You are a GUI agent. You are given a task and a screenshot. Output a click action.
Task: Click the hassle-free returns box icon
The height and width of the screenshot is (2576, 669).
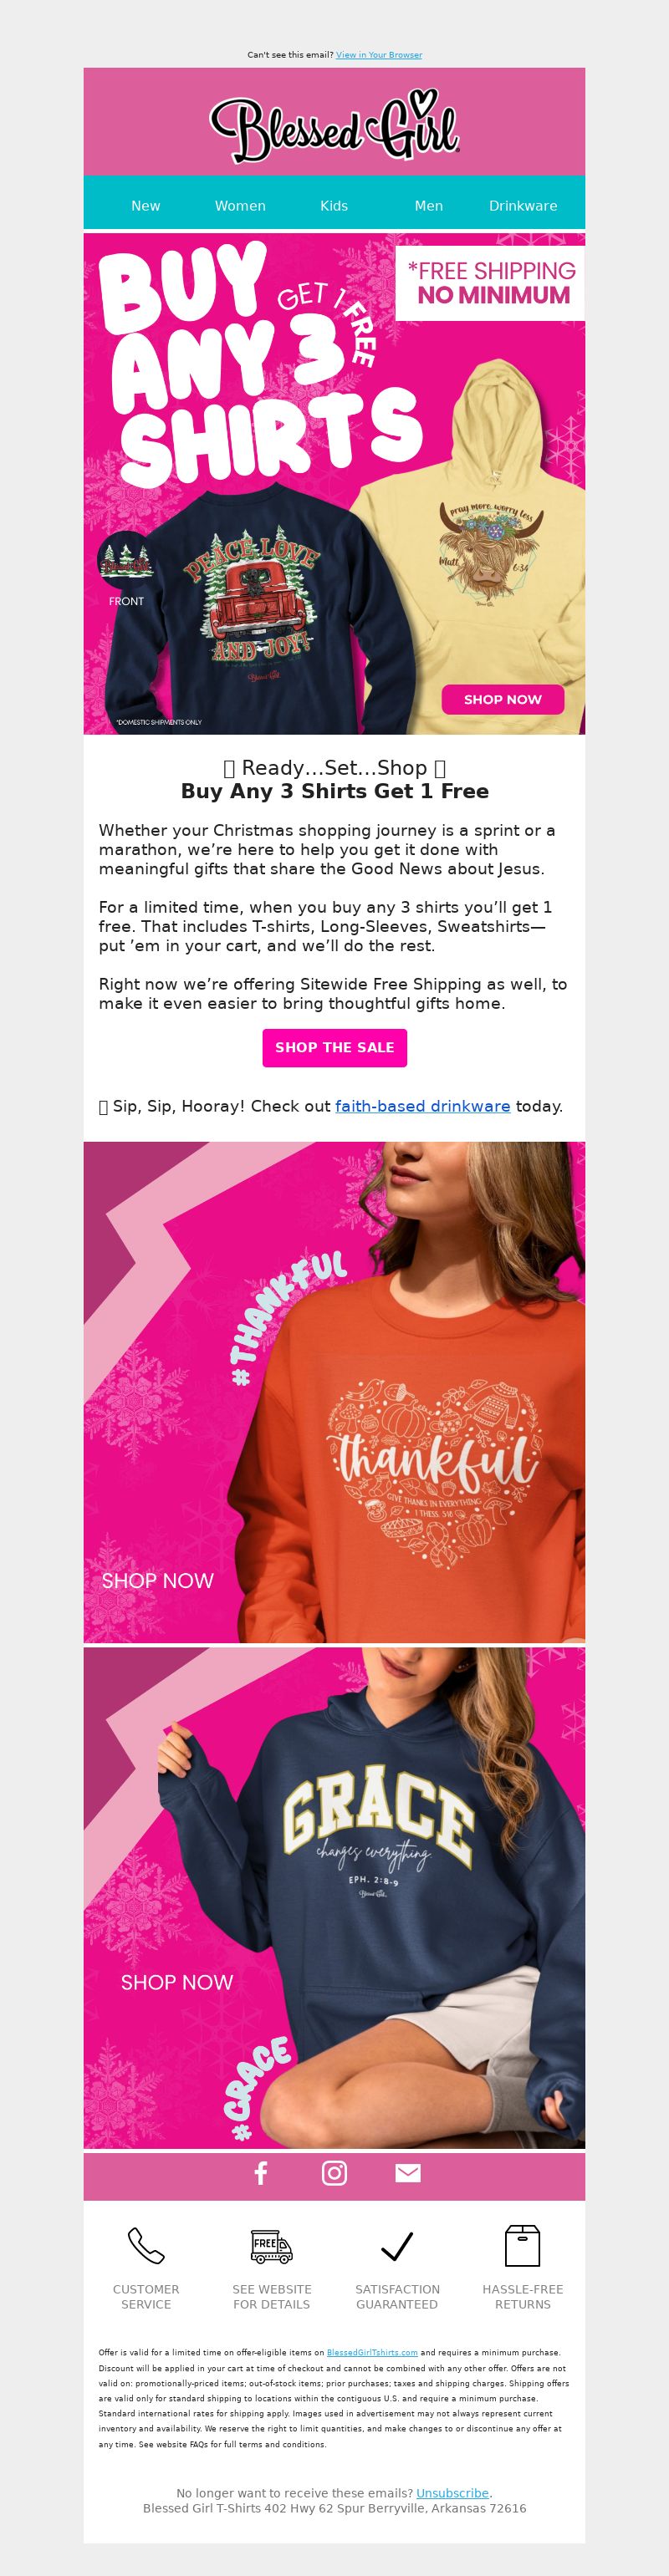click(x=522, y=2246)
